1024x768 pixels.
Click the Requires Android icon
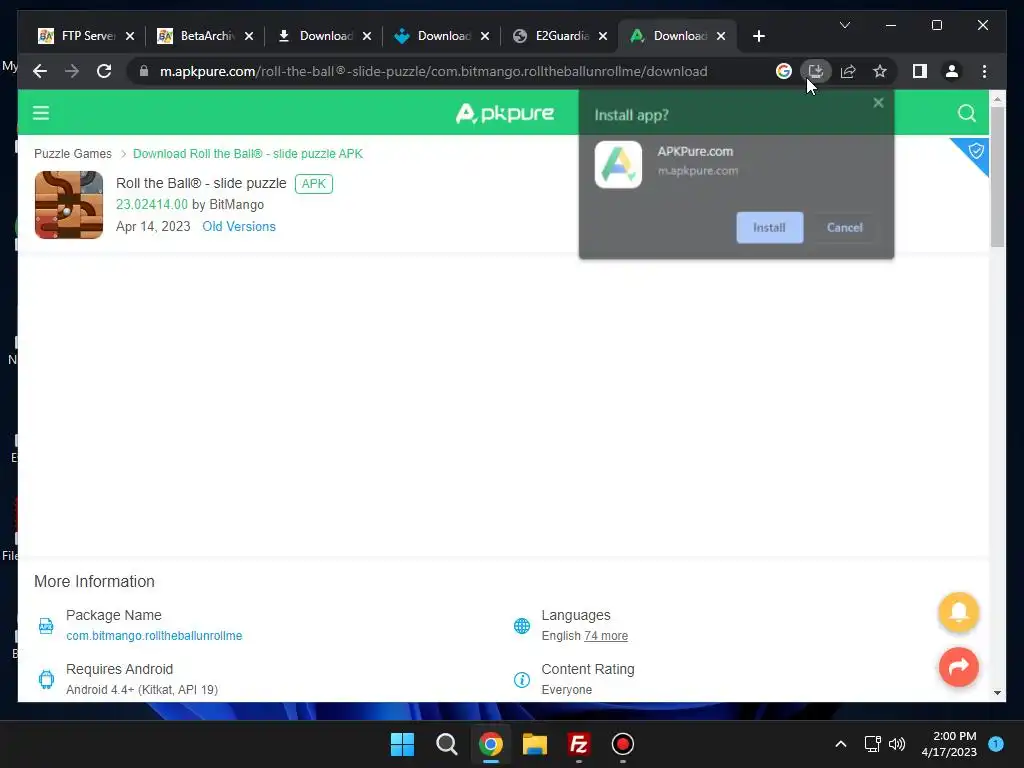coord(46,679)
